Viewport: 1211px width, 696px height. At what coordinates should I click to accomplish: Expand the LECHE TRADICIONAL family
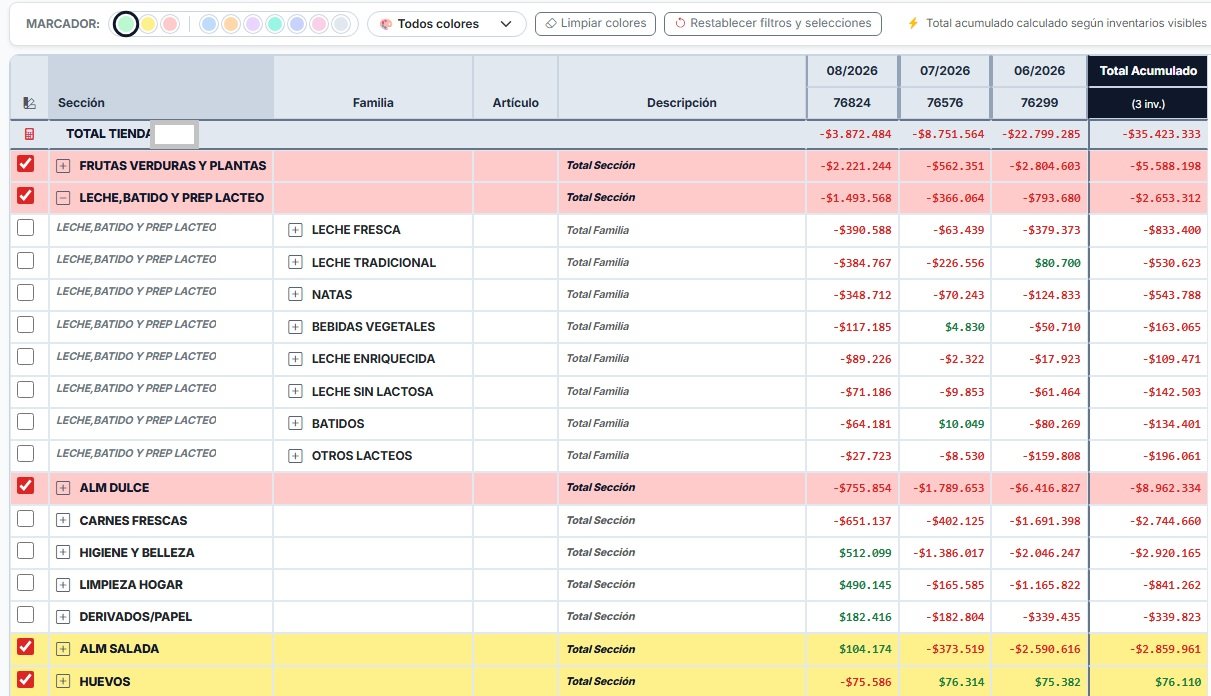295,263
